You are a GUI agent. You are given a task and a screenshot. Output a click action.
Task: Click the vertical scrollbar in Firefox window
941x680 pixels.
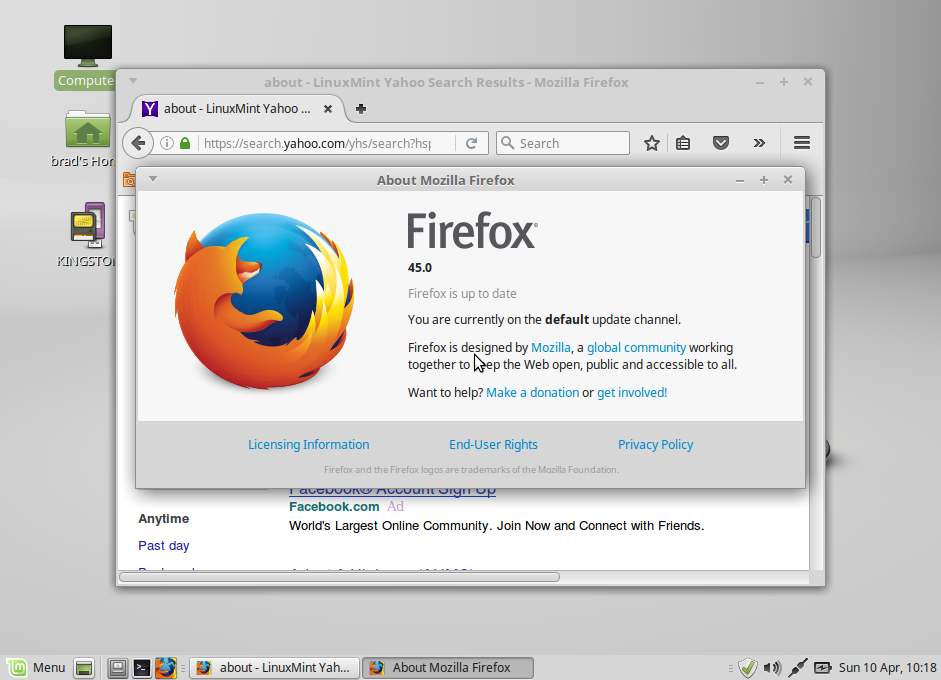(x=816, y=228)
